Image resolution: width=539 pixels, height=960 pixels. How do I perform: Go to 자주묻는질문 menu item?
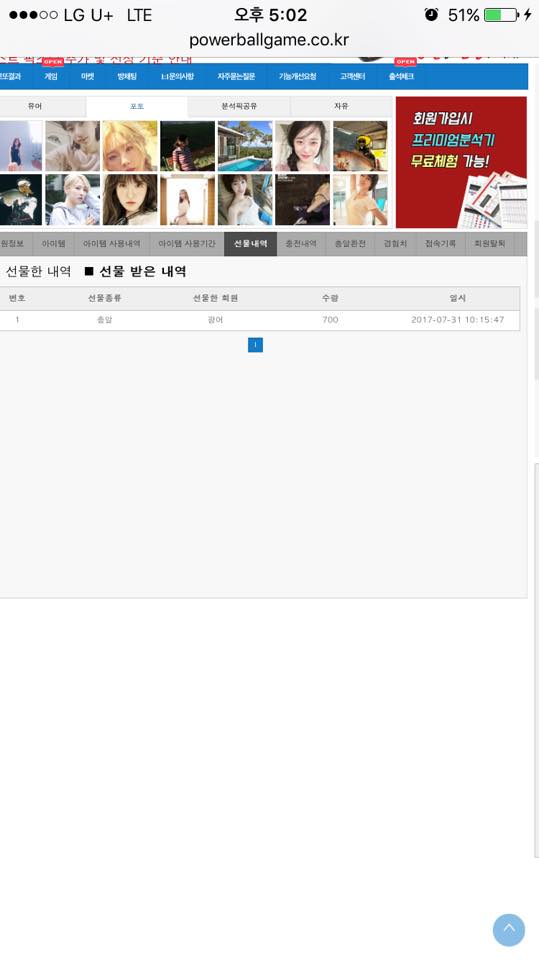coord(236,77)
